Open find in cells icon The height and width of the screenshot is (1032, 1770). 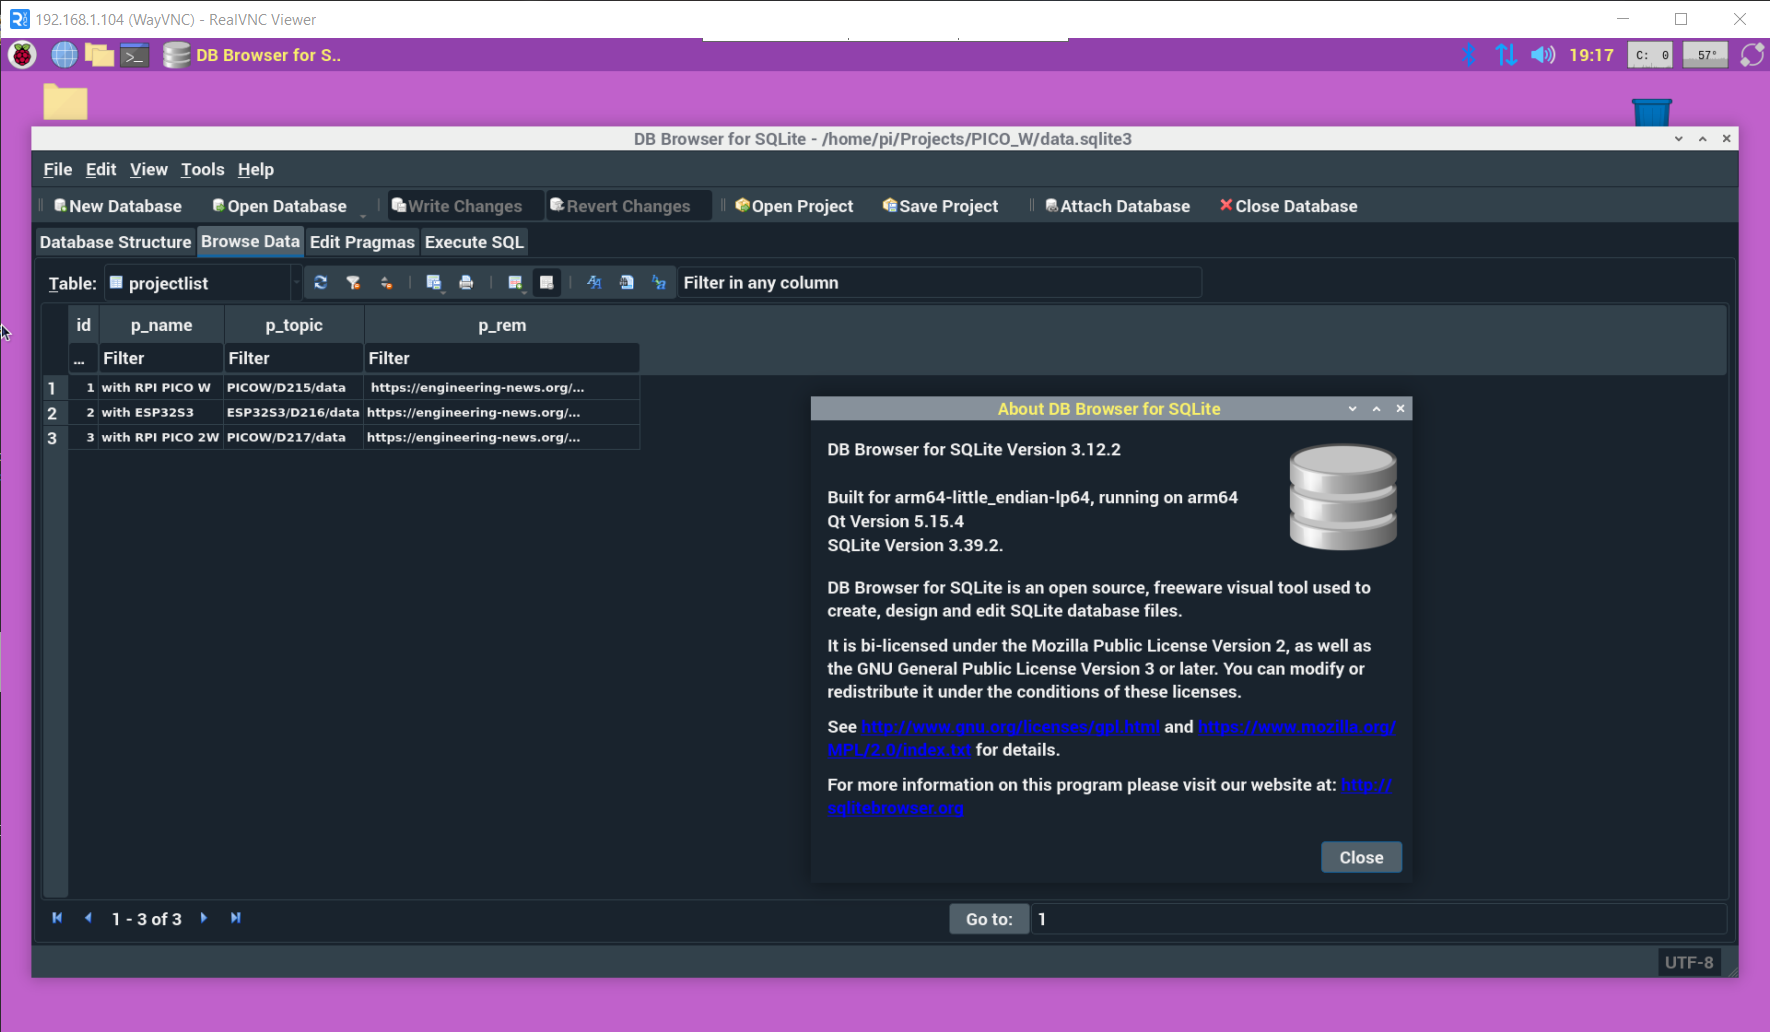point(626,283)
